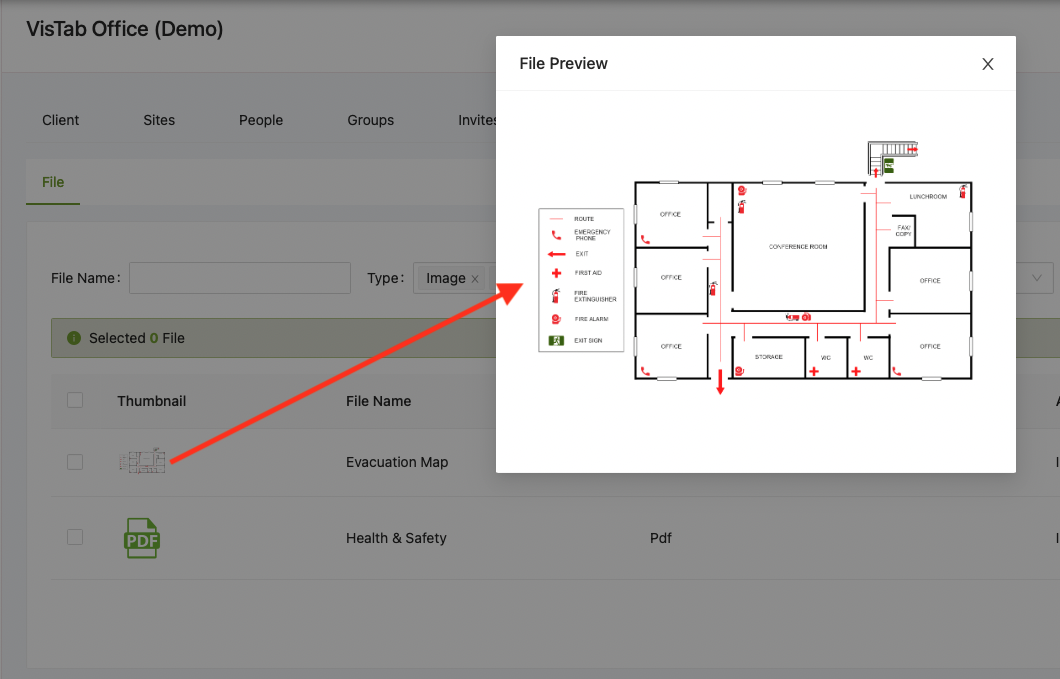
Task: Open the People tab
Action: [x=261, y=120]
